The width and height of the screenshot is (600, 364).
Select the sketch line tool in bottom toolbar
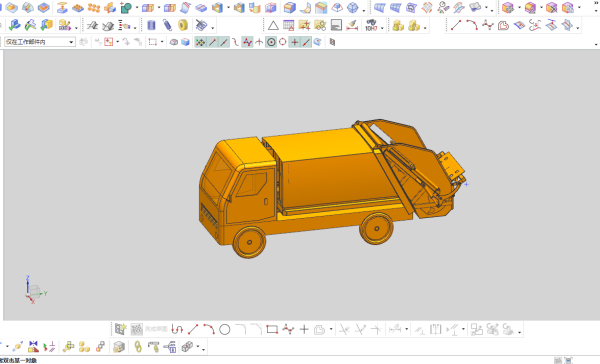193,329
